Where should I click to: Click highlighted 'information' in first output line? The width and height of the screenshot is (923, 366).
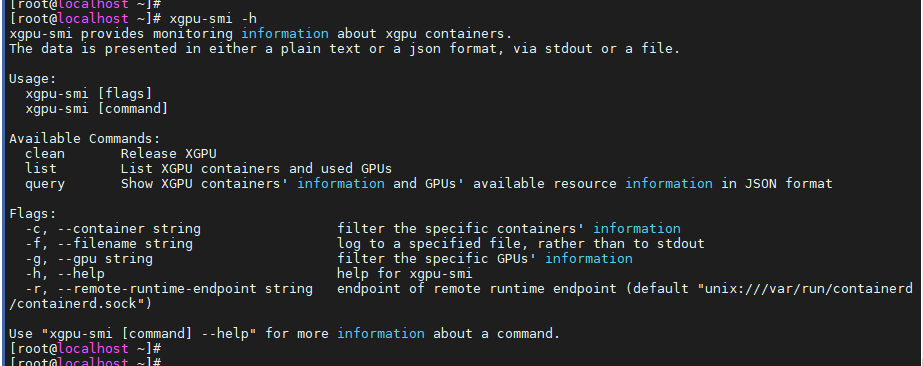tap(285, 34)
